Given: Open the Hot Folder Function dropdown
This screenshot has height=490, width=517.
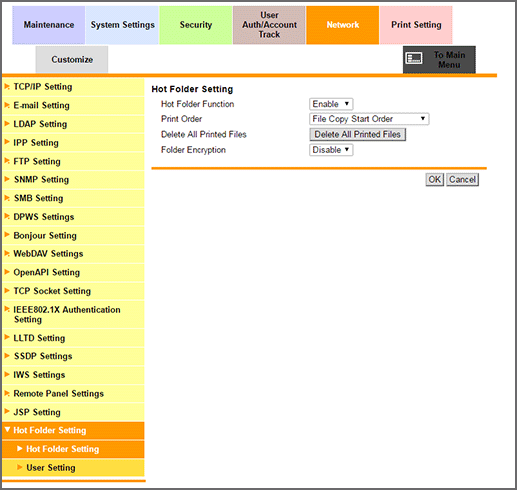Looking at the screenshot, I should pyautogui.click(x=331, y=104).
